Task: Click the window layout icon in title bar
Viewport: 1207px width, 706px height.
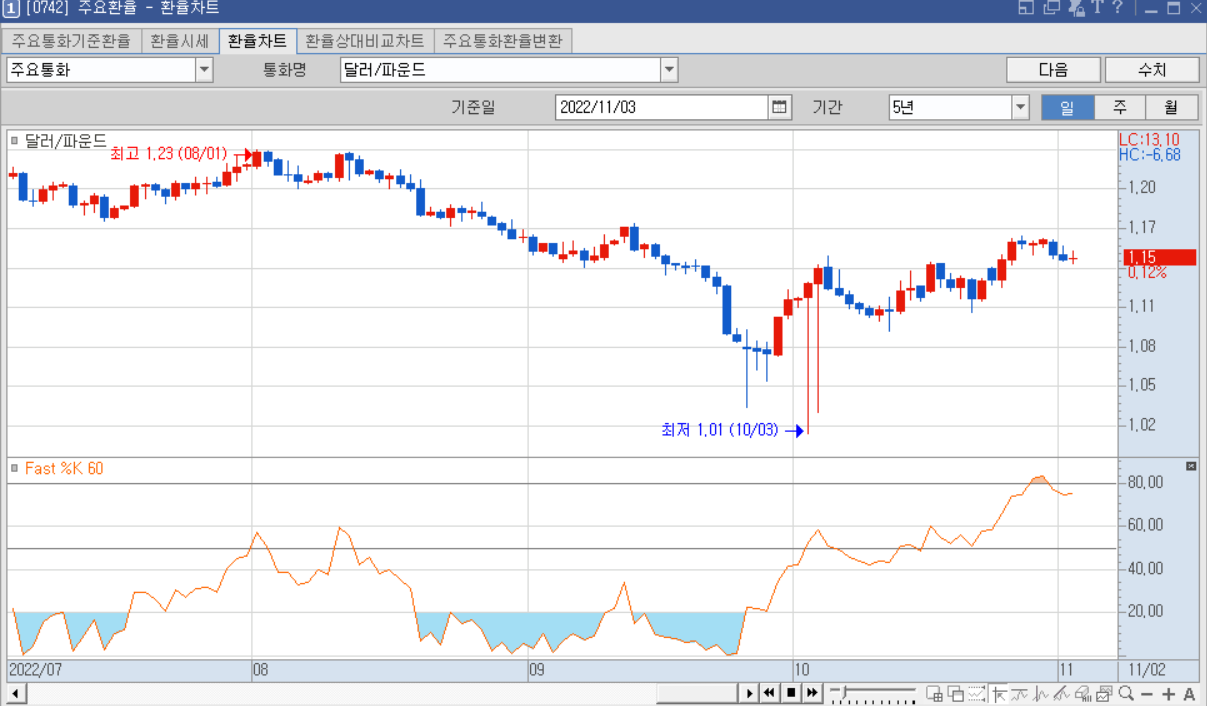Action: tap(1026, 8)
